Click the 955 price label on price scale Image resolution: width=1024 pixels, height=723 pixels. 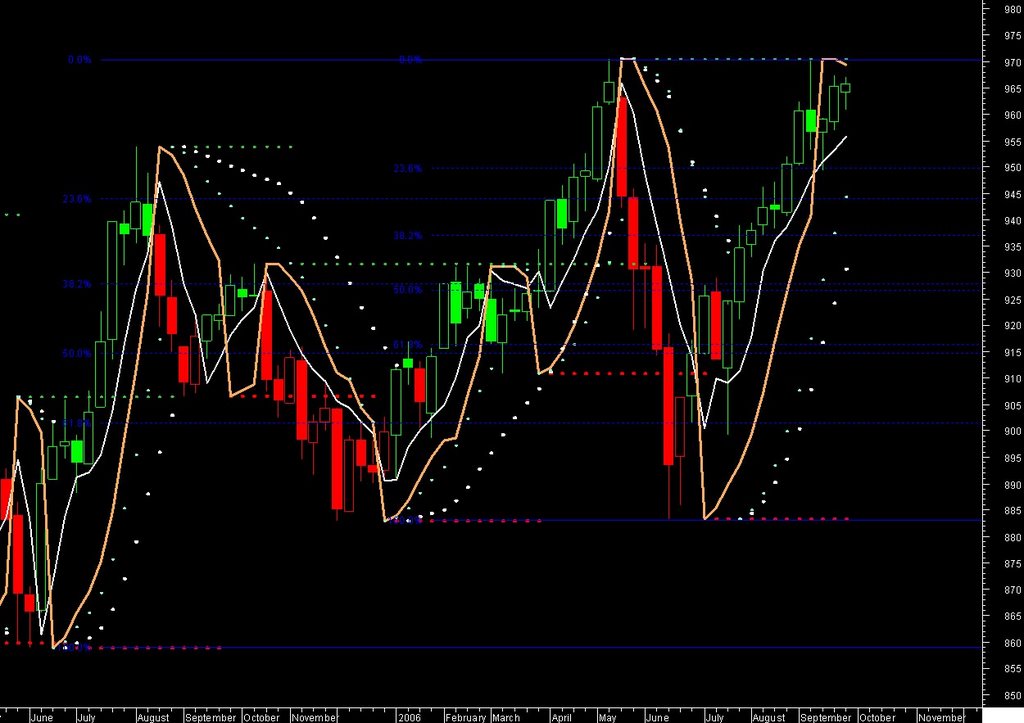tap(1012, 142)
